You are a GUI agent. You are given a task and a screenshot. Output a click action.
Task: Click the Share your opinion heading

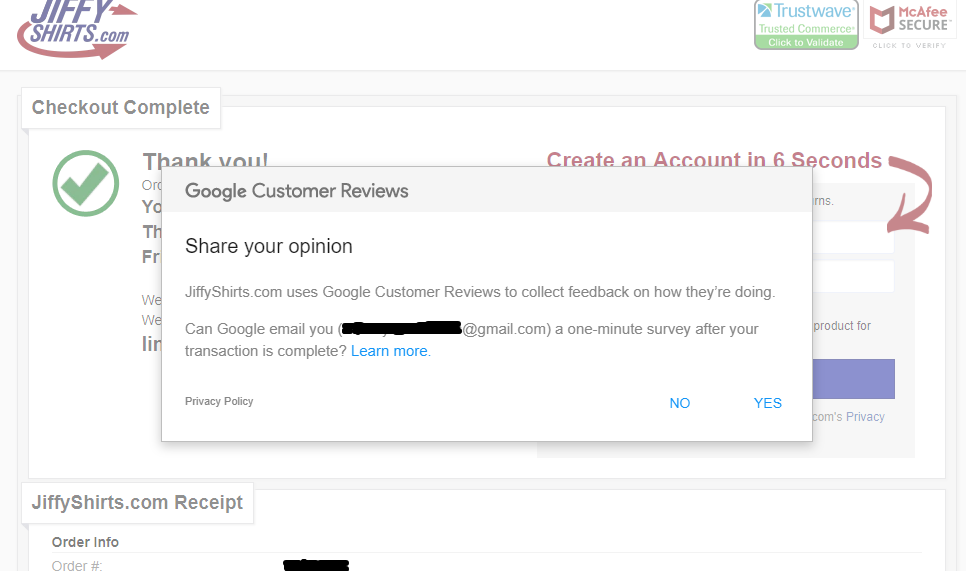pos(269,246)
